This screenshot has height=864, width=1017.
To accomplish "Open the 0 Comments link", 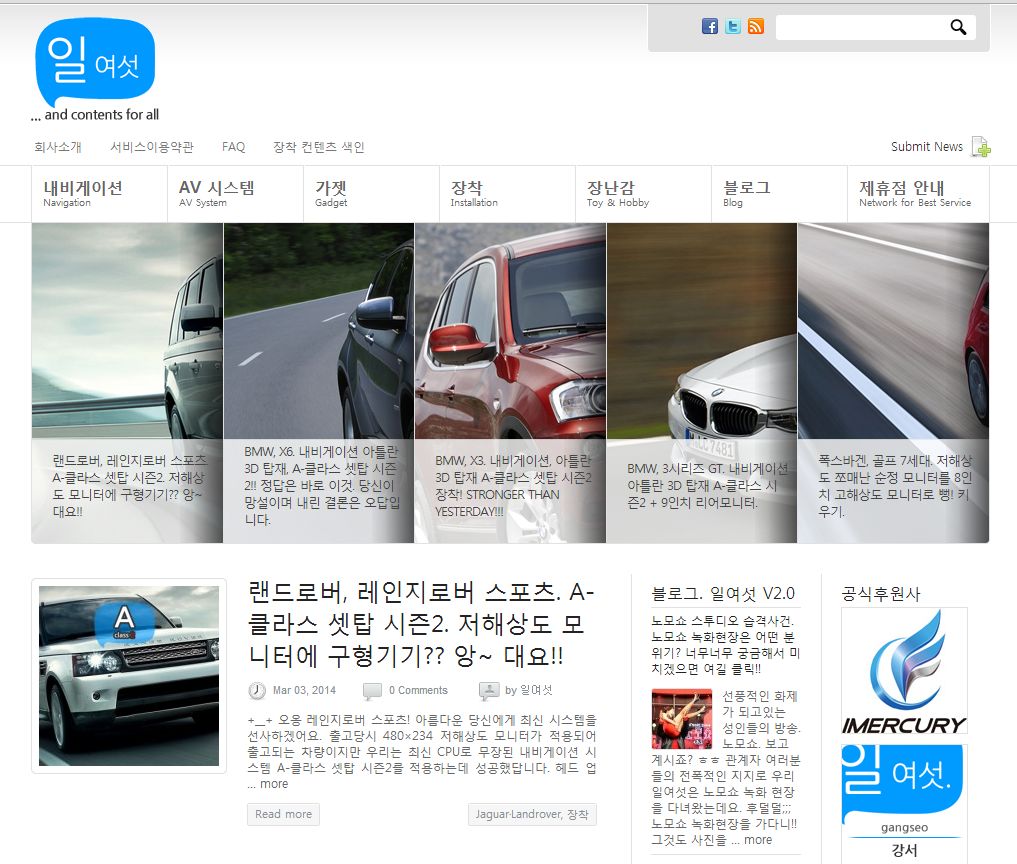I will [418, 691].
